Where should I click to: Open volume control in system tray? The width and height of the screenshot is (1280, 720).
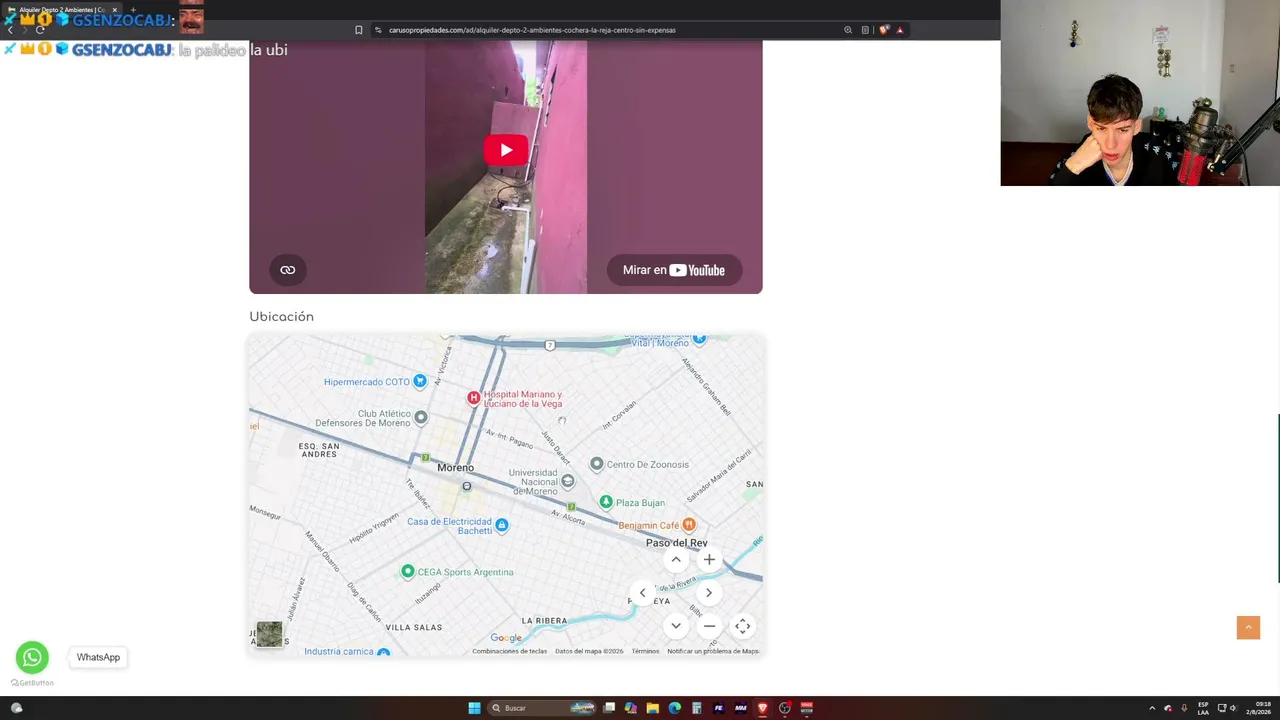click(x=1233, y=708)
